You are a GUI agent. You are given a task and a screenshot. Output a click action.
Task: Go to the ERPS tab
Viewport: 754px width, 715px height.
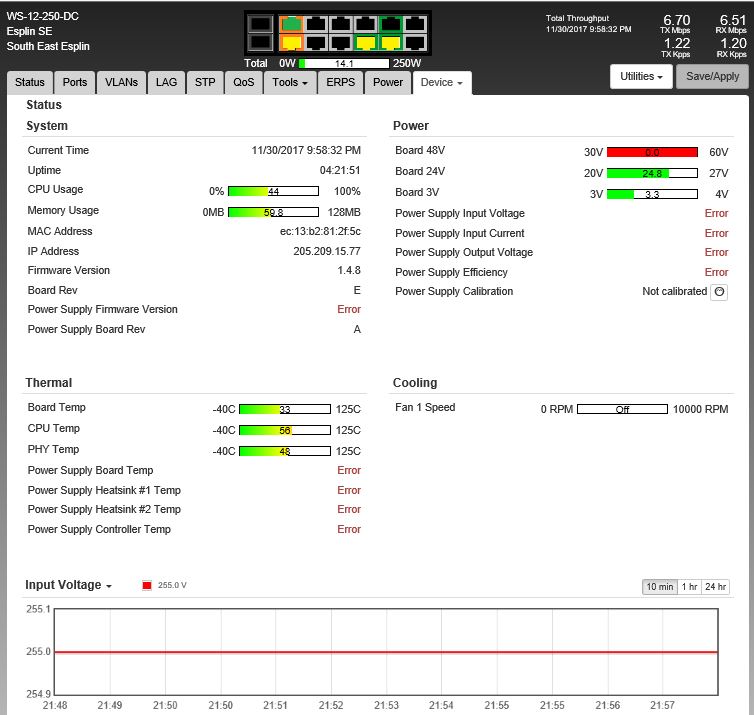(x=341, y=82)
